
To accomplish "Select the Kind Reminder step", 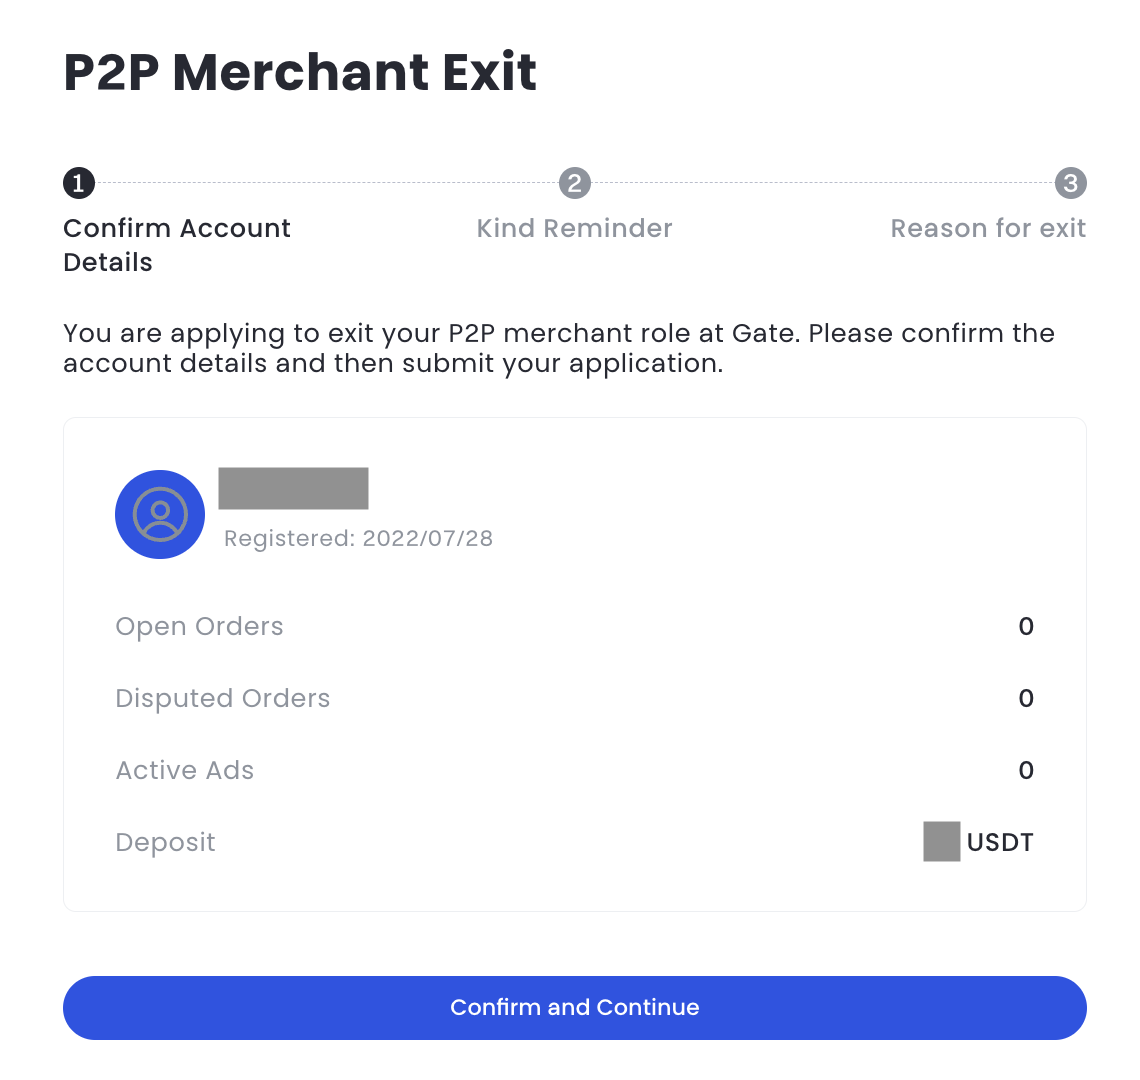I will pyautogui.click(x=574, y=228).
